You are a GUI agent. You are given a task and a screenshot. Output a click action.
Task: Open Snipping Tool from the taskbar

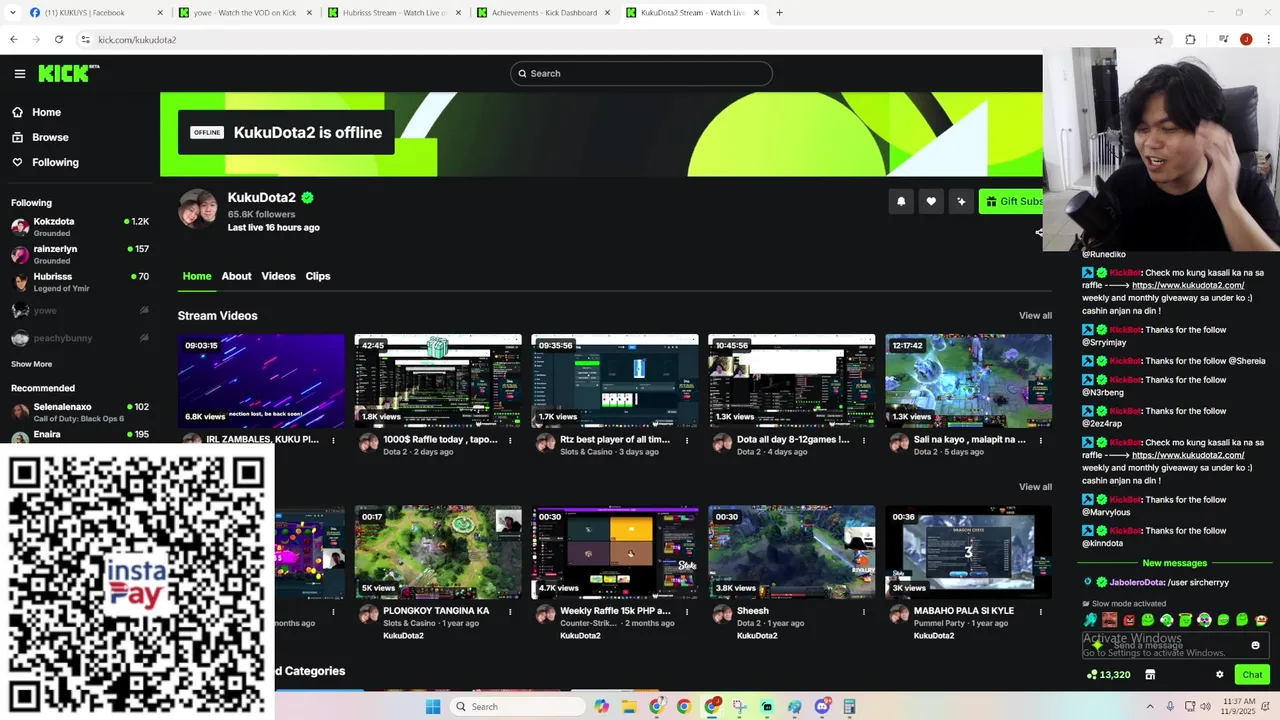pyautogui.click(x=739, y=706)
